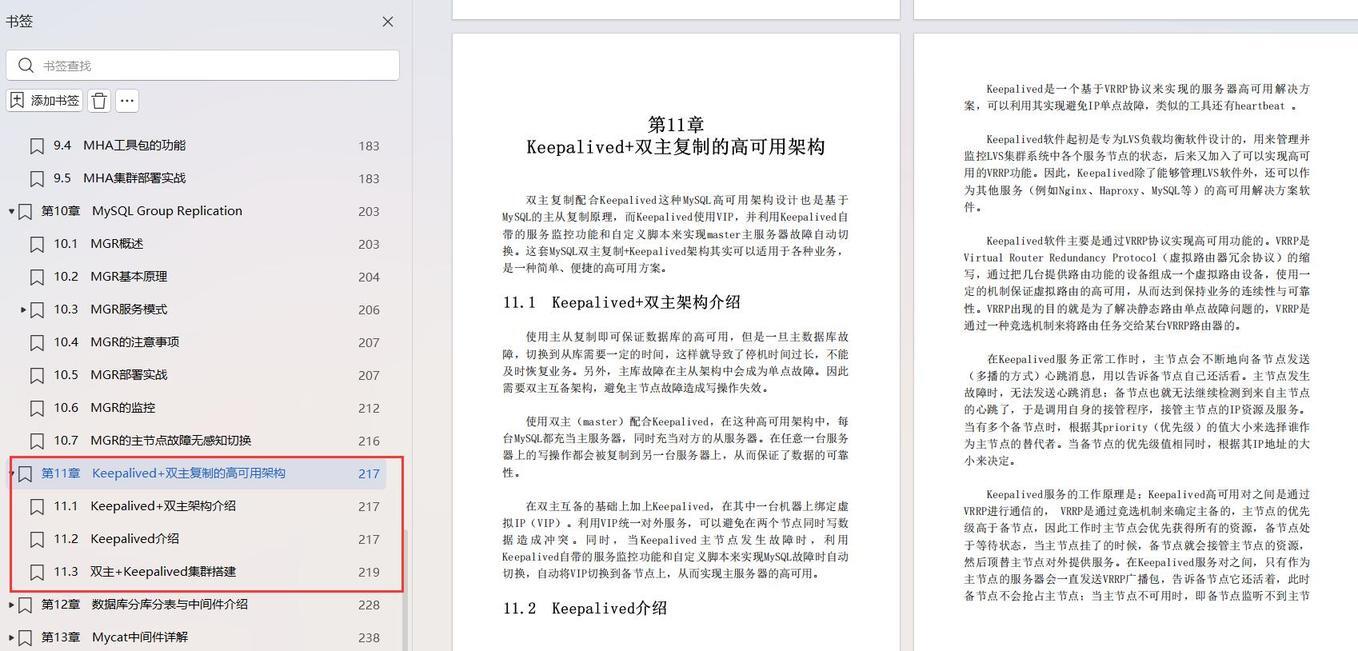The width and height of the screenshot is (1358, 651).
Task: Open bookmark 10.6 MGR的监控
Action: (x=105, y=408)
